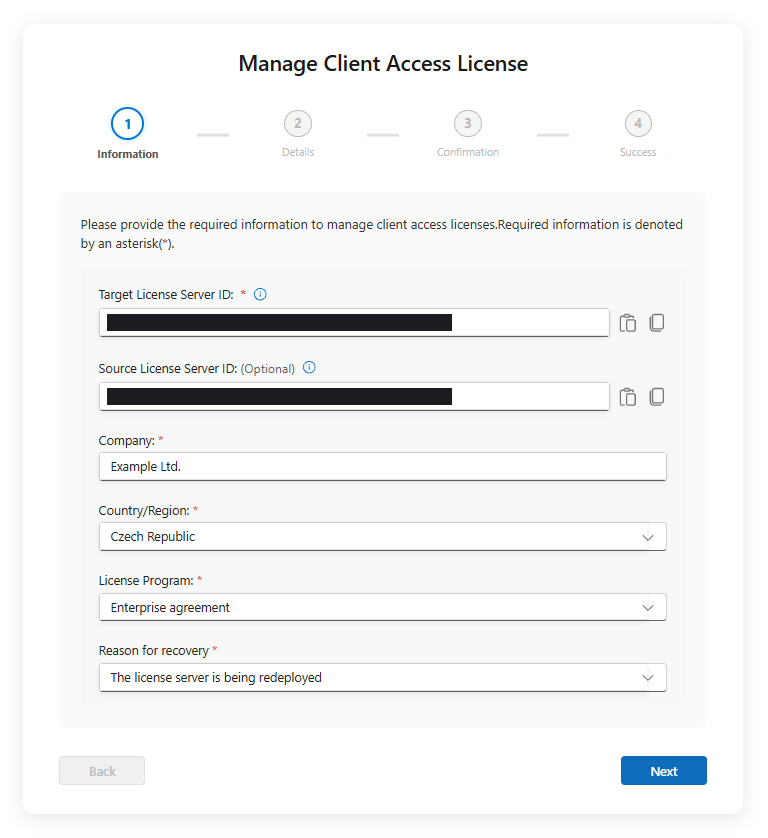The width and height of the screenshot is (768, 838).
Task: Click the Success step label
Action: [638, 152]
